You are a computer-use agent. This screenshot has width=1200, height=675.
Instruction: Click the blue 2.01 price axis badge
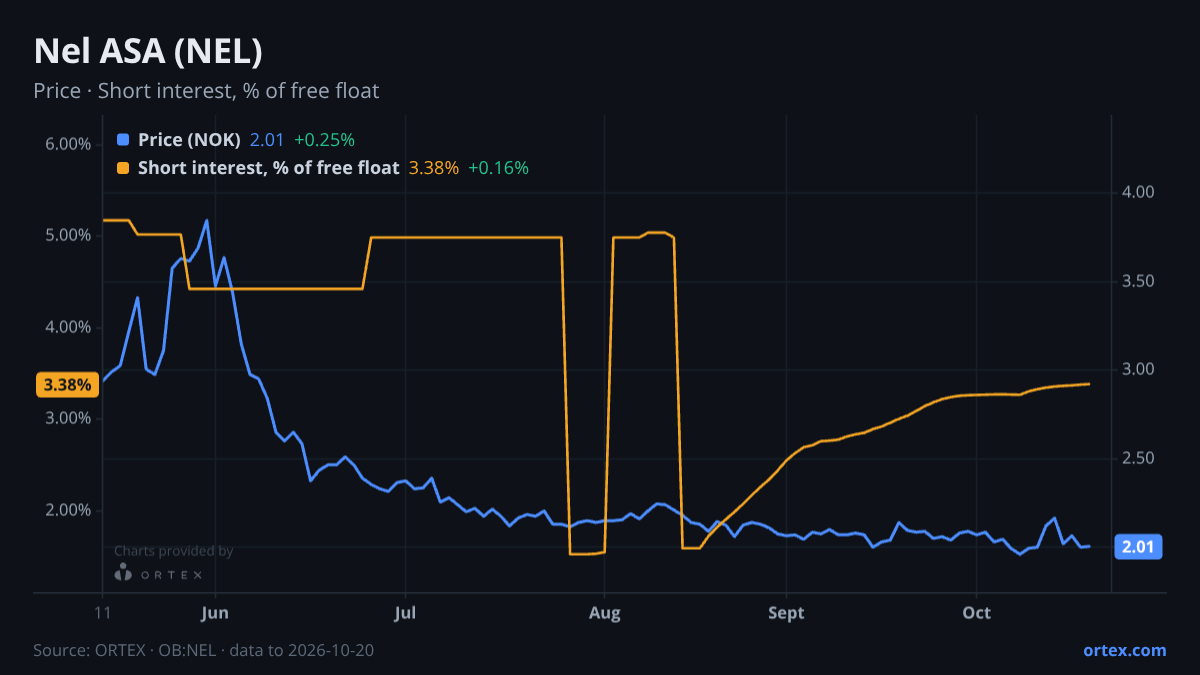[x=1138, y=547]
